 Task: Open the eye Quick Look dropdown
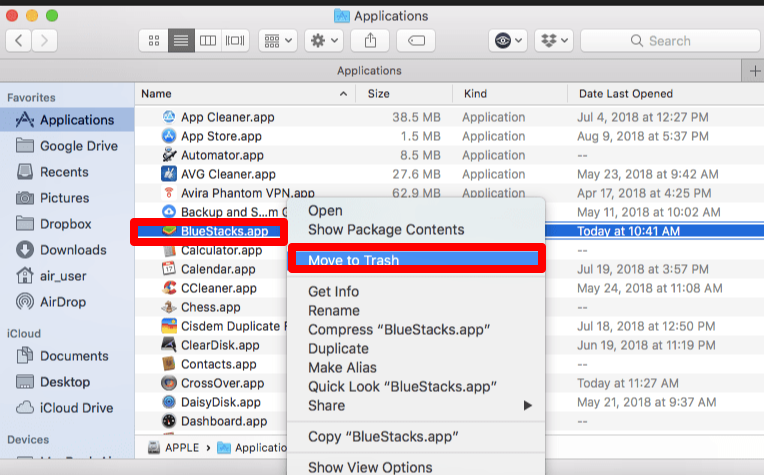[x=508, y=40]
